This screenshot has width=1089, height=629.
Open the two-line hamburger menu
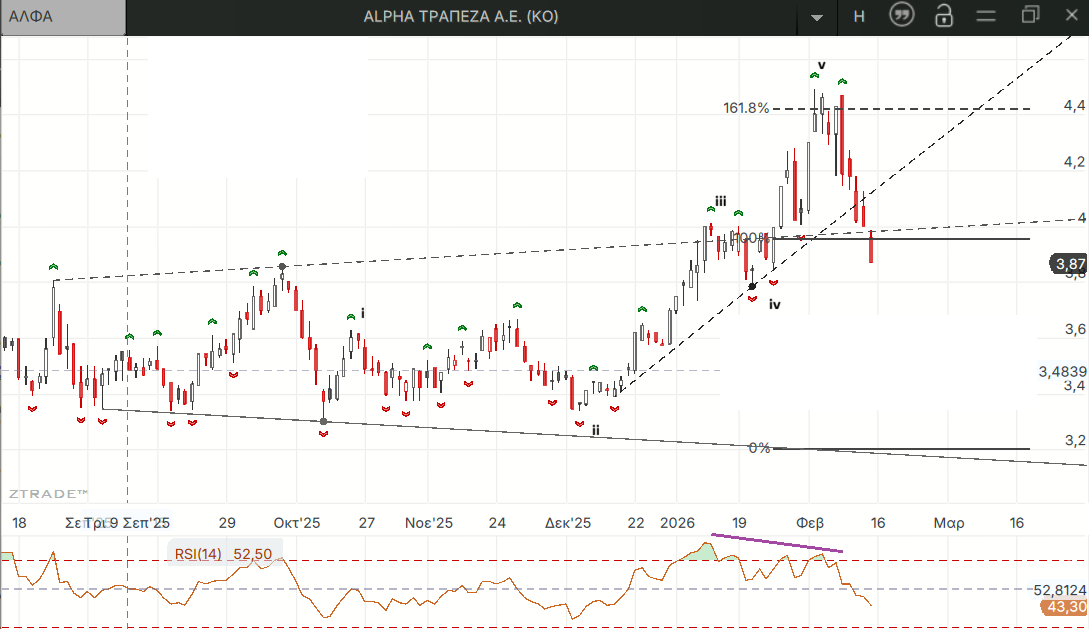pos(987,16)
